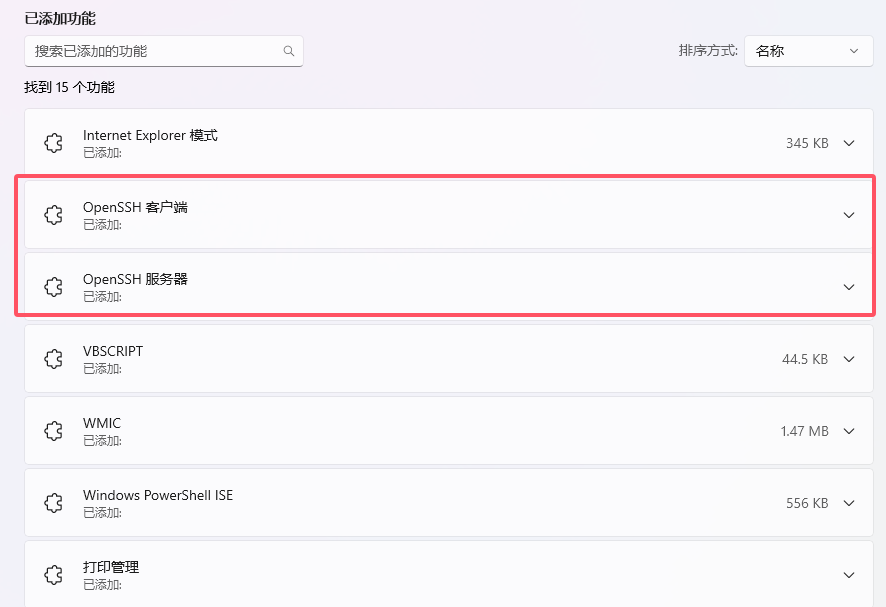Expand the WMIC entry chevron
The height and width of the screenshot is (607, 886).
[849, 431]
